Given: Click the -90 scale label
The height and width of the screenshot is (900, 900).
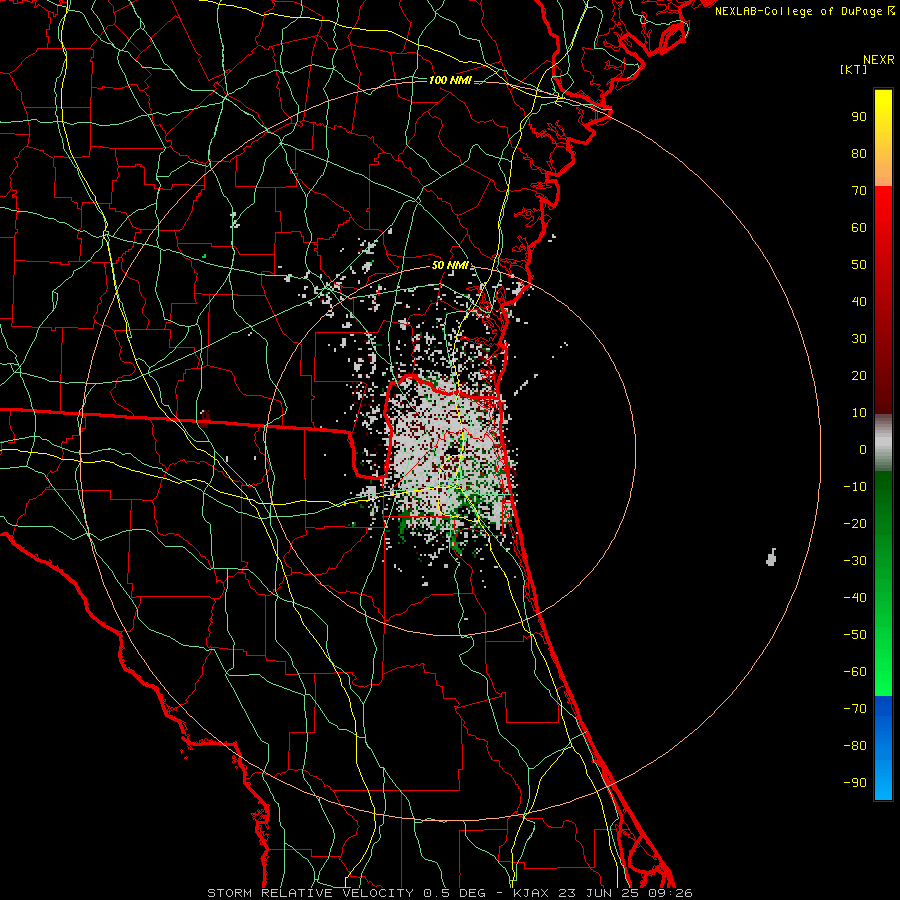Looking at the screenshot, I should [855, 783].
